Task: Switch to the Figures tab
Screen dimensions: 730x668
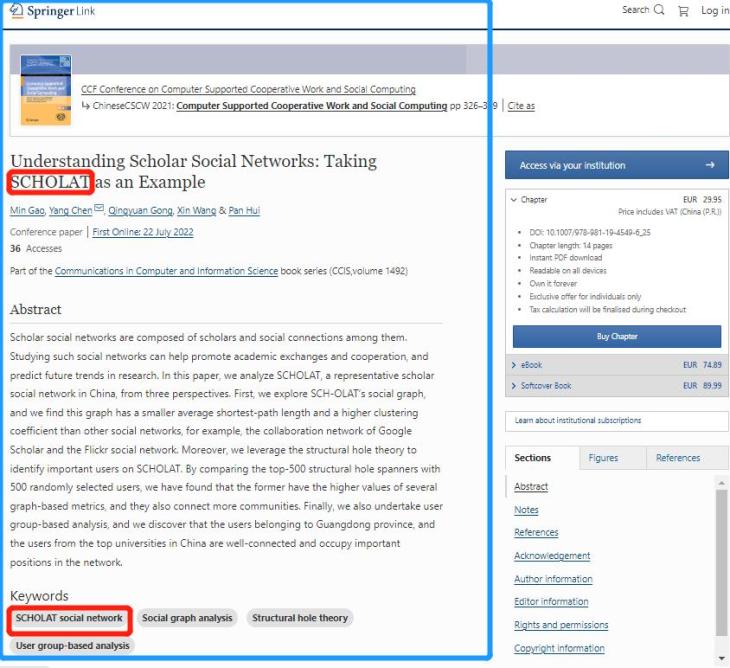Action: [x=603, y=458]
